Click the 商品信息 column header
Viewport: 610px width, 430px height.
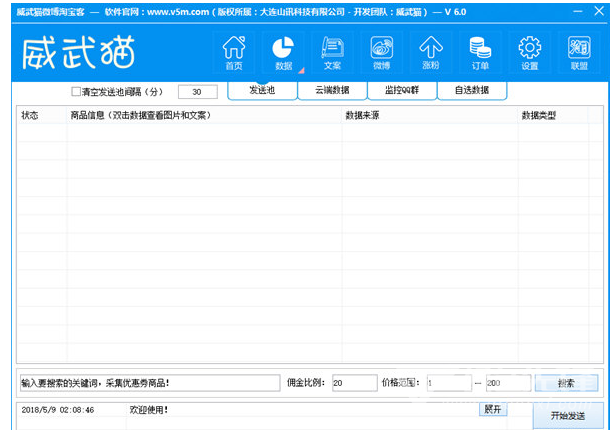tap(204, 115)
